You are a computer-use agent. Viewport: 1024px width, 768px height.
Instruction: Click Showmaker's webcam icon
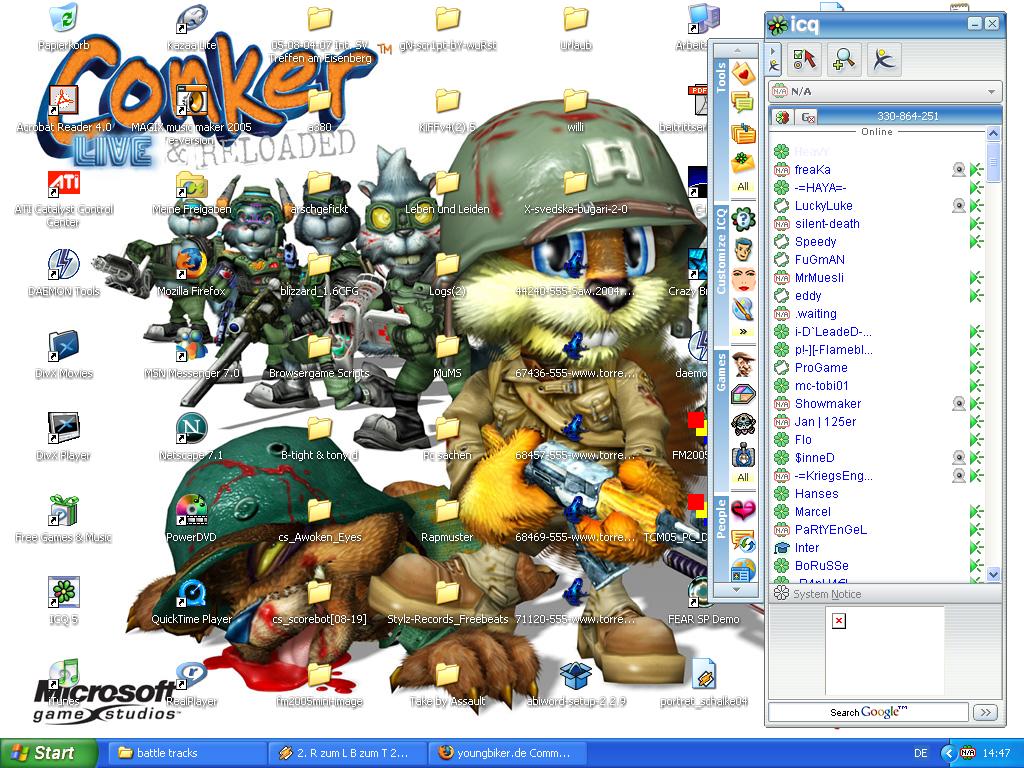958,404
